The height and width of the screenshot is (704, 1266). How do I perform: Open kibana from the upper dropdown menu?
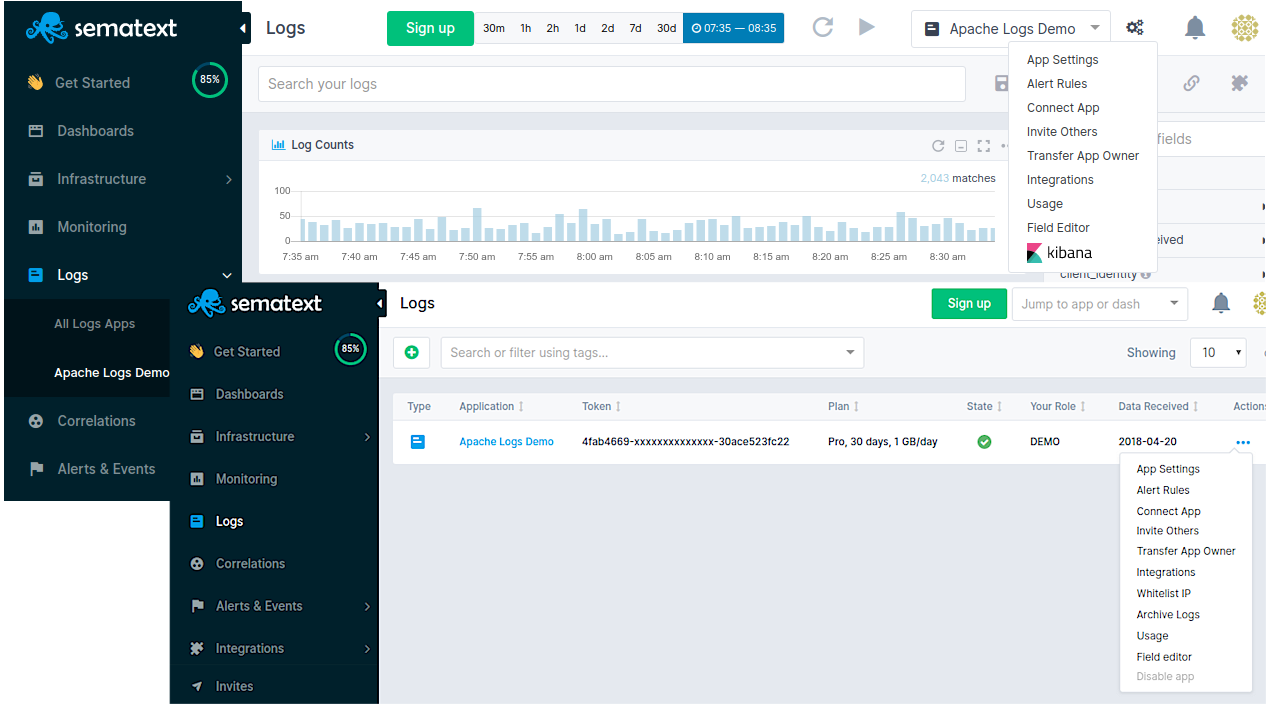pos(1059,253)
